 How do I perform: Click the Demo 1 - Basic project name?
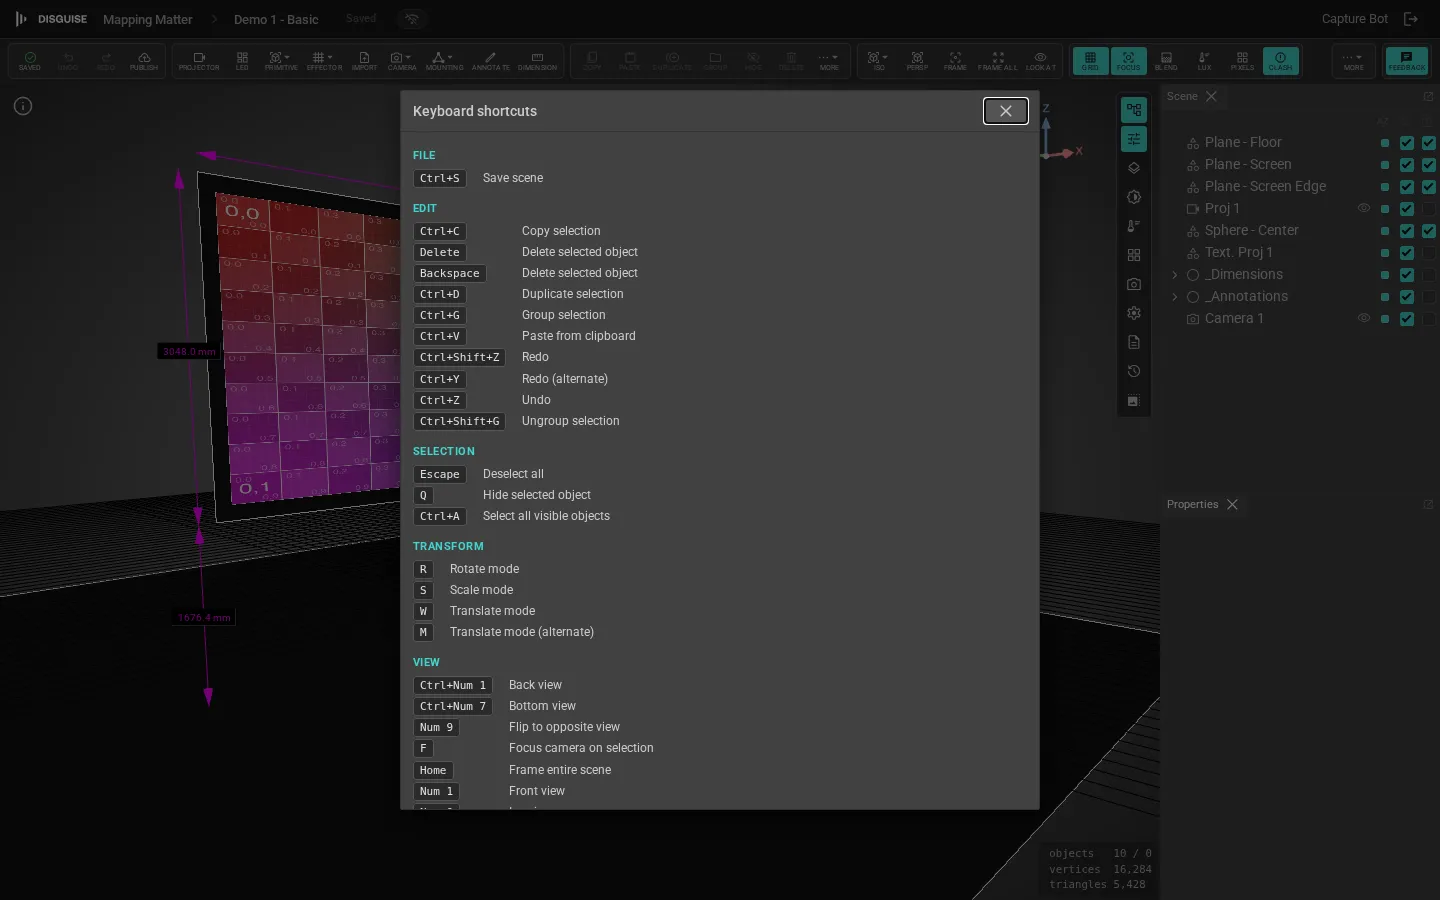276,20
